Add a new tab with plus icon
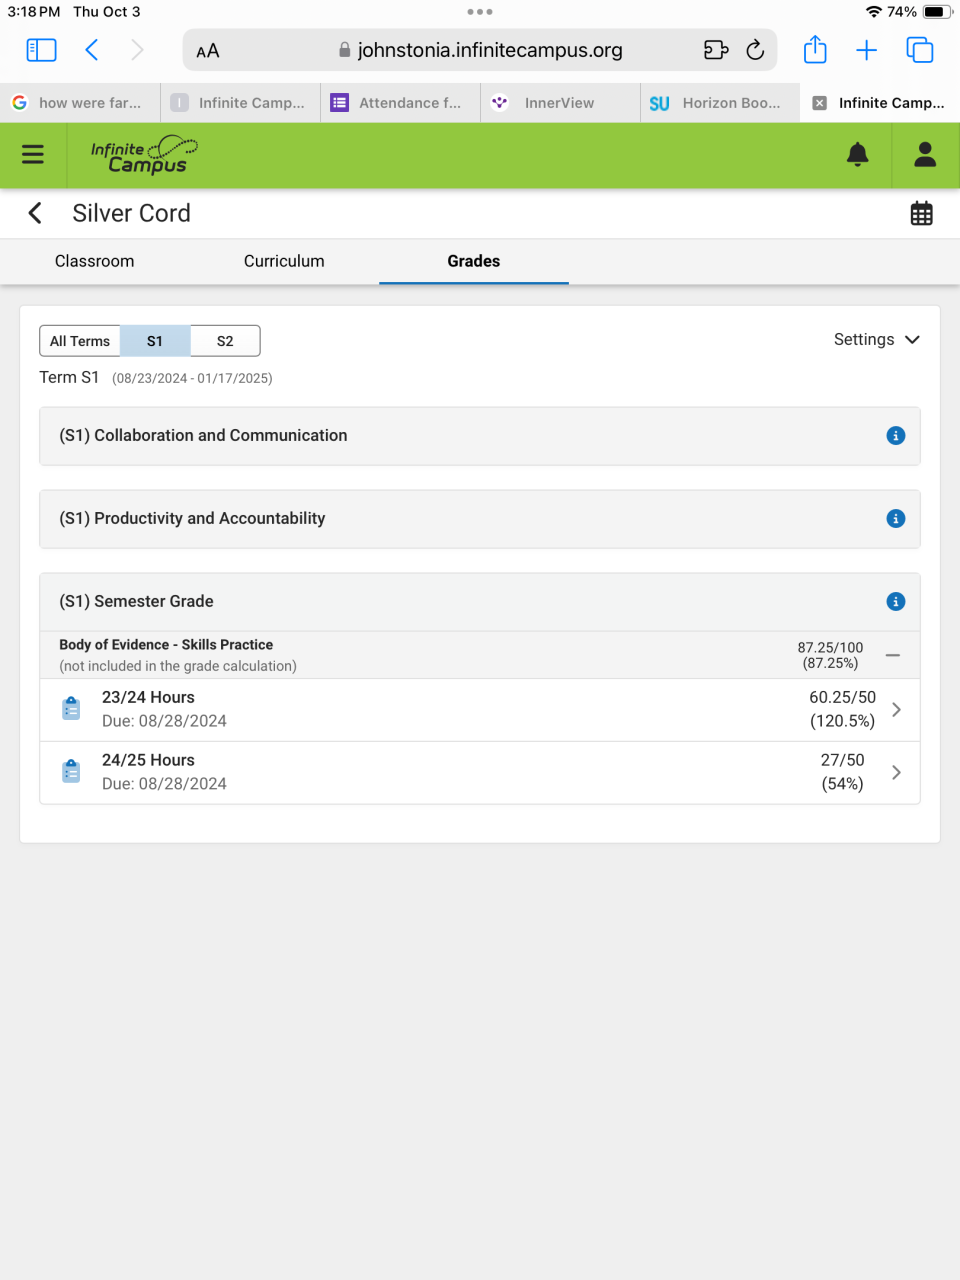 [867, 50]
